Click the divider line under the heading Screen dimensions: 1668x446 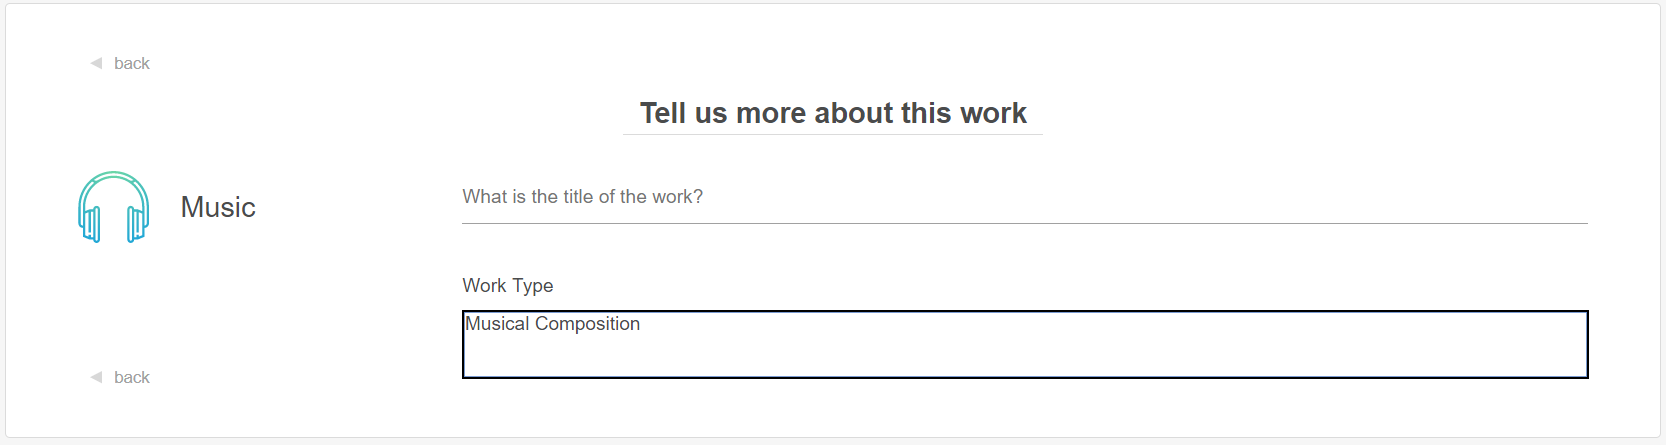tap(833, 134)
